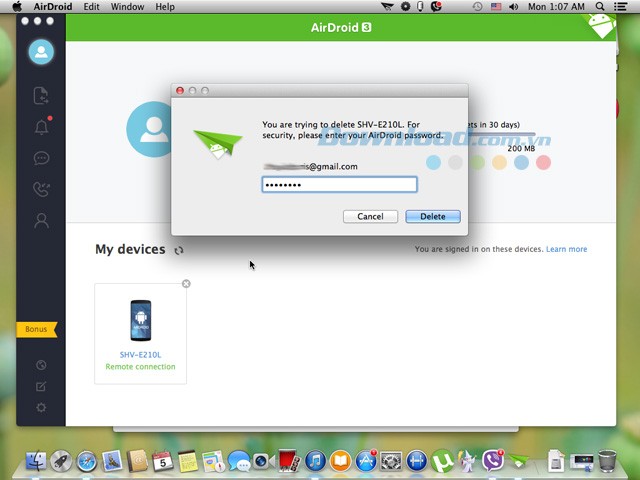Open the Help menu

point(165,7)
